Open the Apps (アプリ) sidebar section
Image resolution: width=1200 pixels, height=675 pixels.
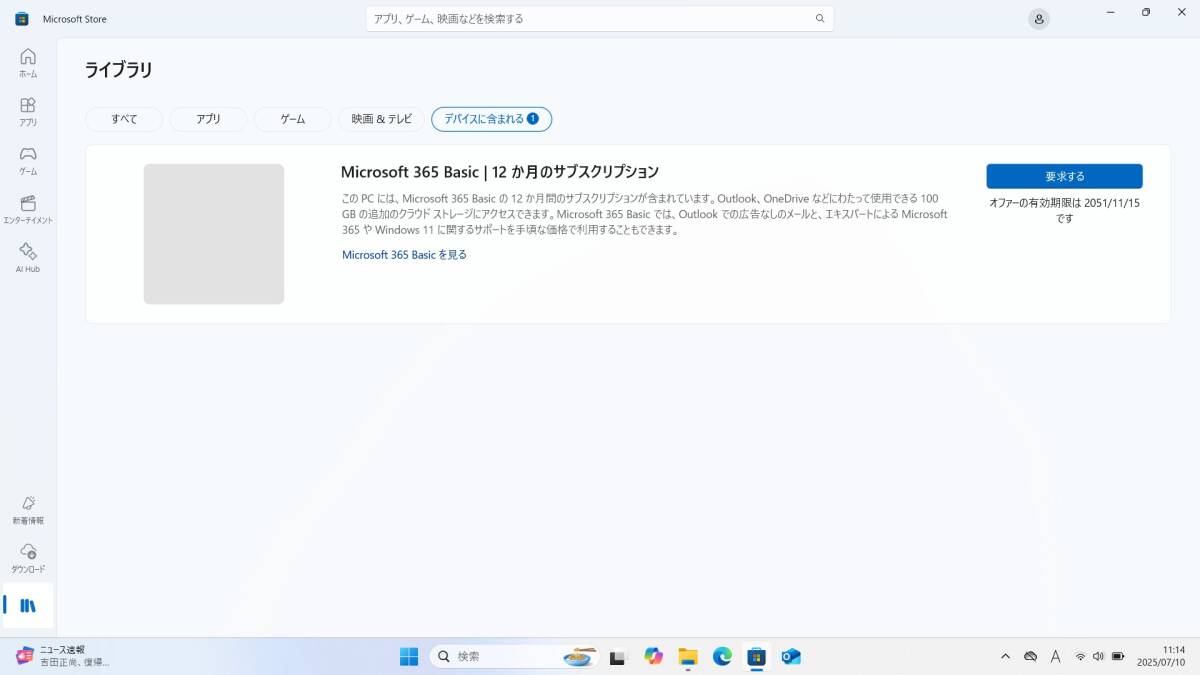click(28, 111)
